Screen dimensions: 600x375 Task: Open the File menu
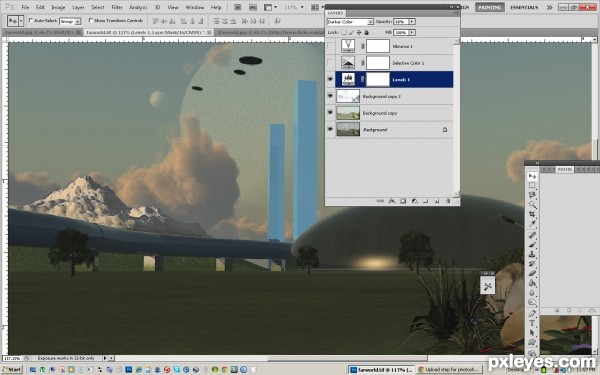point(25,7)
